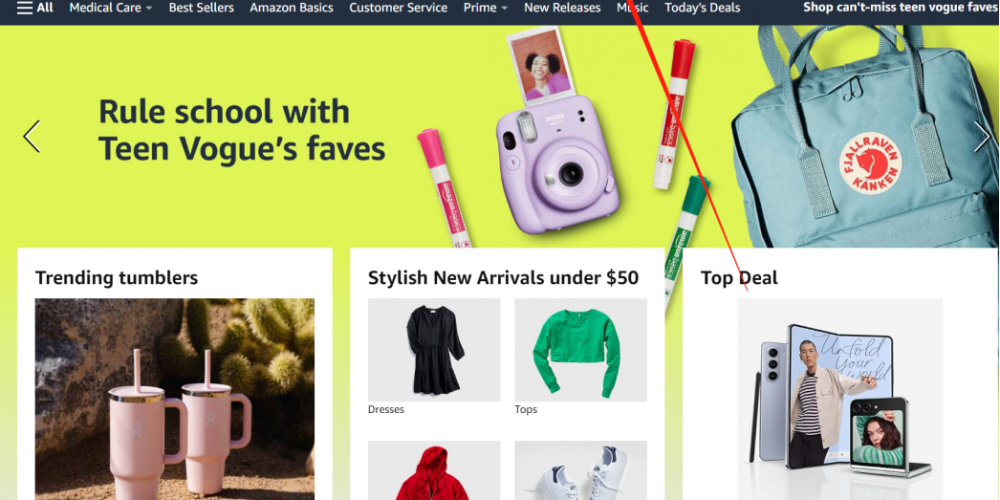1000x500 pixels.
Task: Expand the Prime dropdown menu
Action: click(485, 8)
